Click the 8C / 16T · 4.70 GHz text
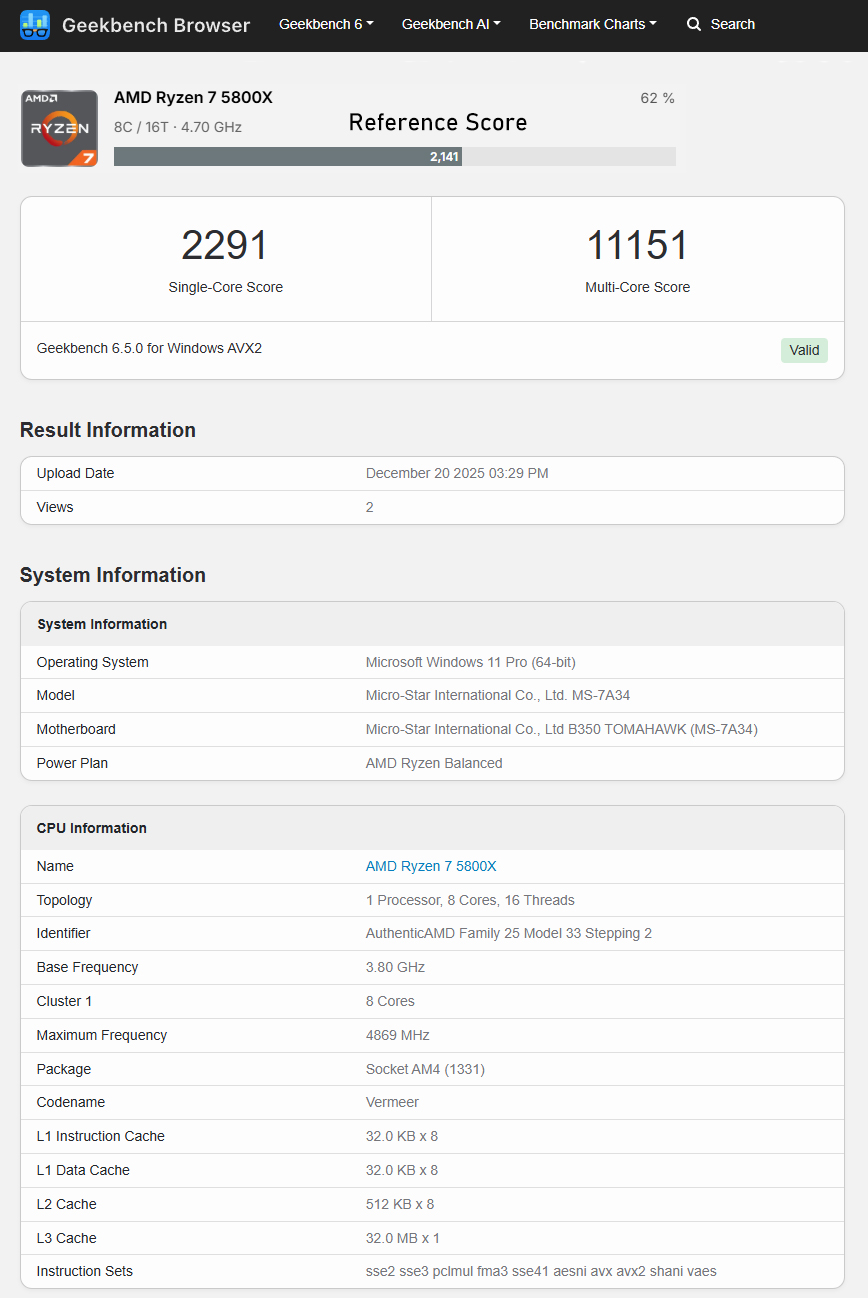Image resolution: width=868 pixels, height=1298 pixels. pos(178,127)
